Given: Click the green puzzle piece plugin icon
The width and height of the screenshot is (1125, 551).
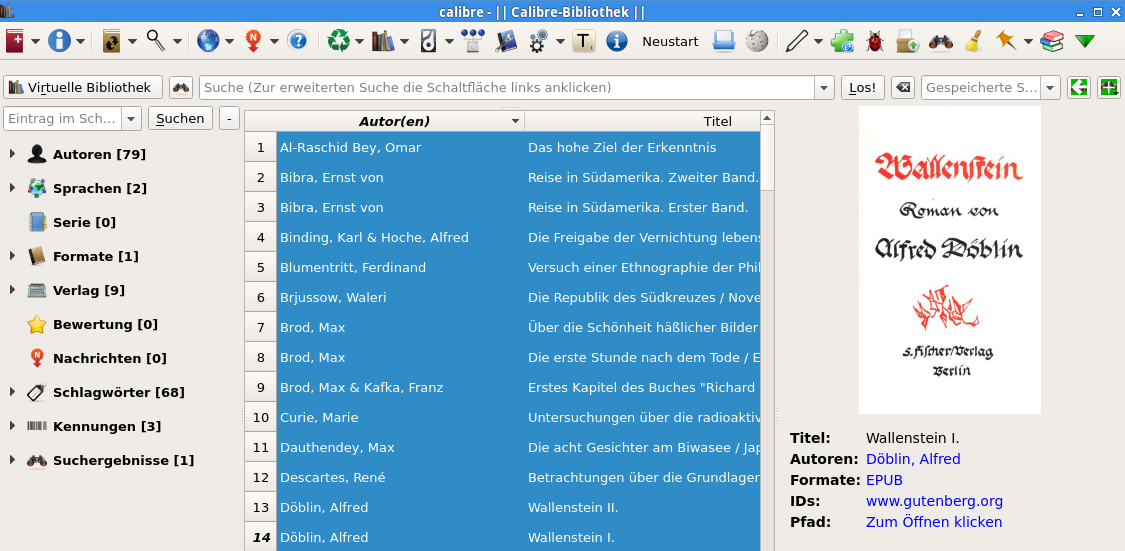Looking at the screenshot, I should 842,41.
